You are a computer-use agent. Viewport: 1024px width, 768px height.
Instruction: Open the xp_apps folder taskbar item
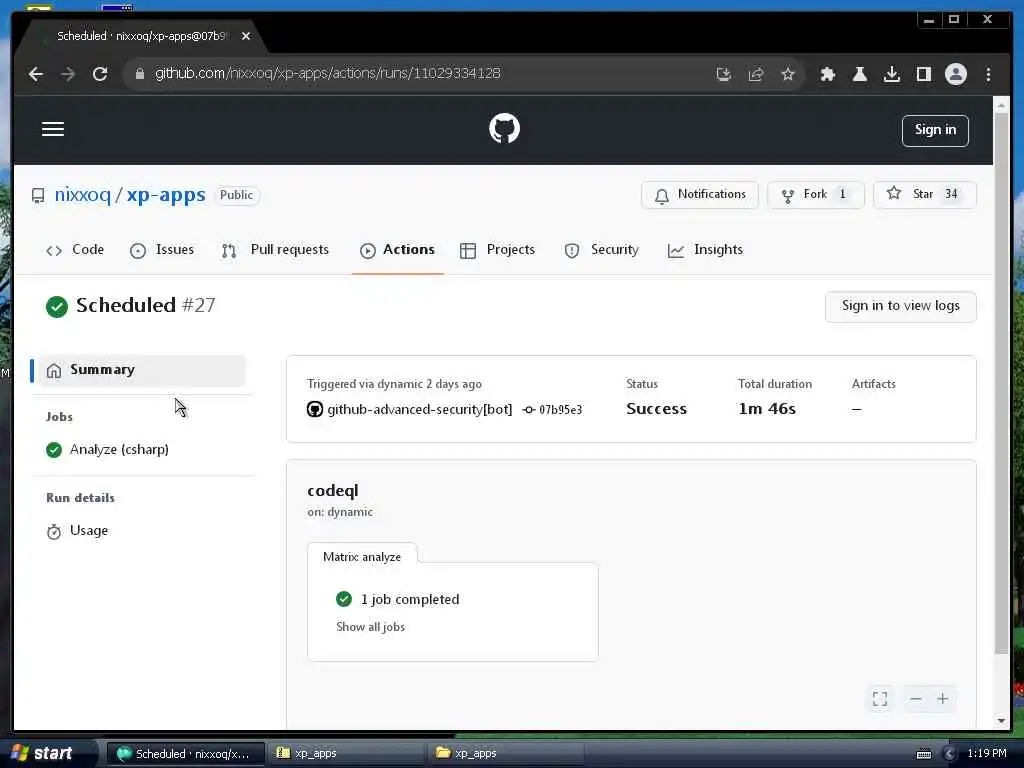click(x=507, y=754)
